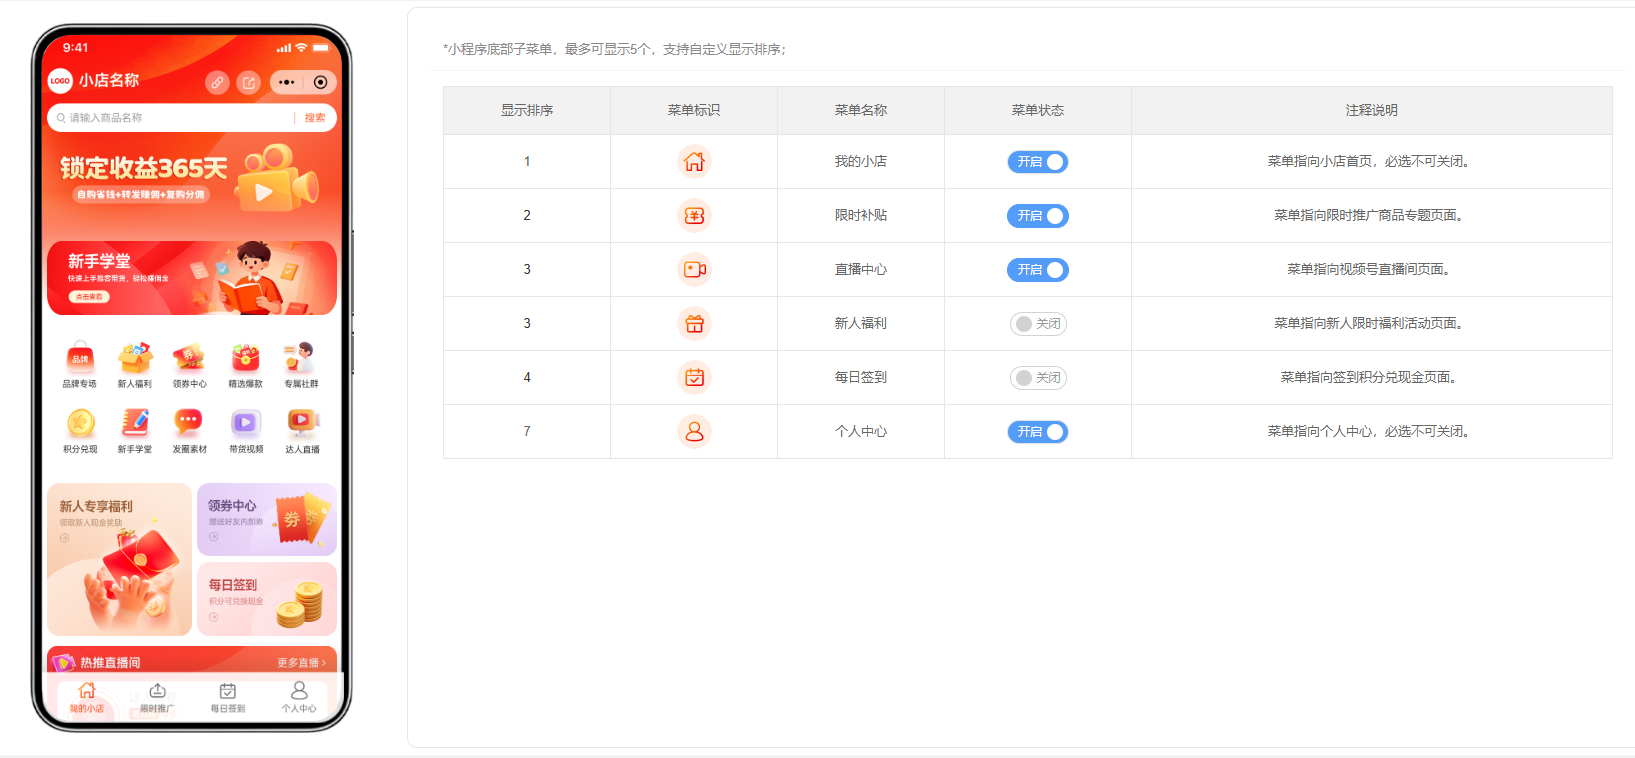Open 积分兑现 coin icon in phone grid
This screenshot has height=758, width=1635.
tap(80, 423)
